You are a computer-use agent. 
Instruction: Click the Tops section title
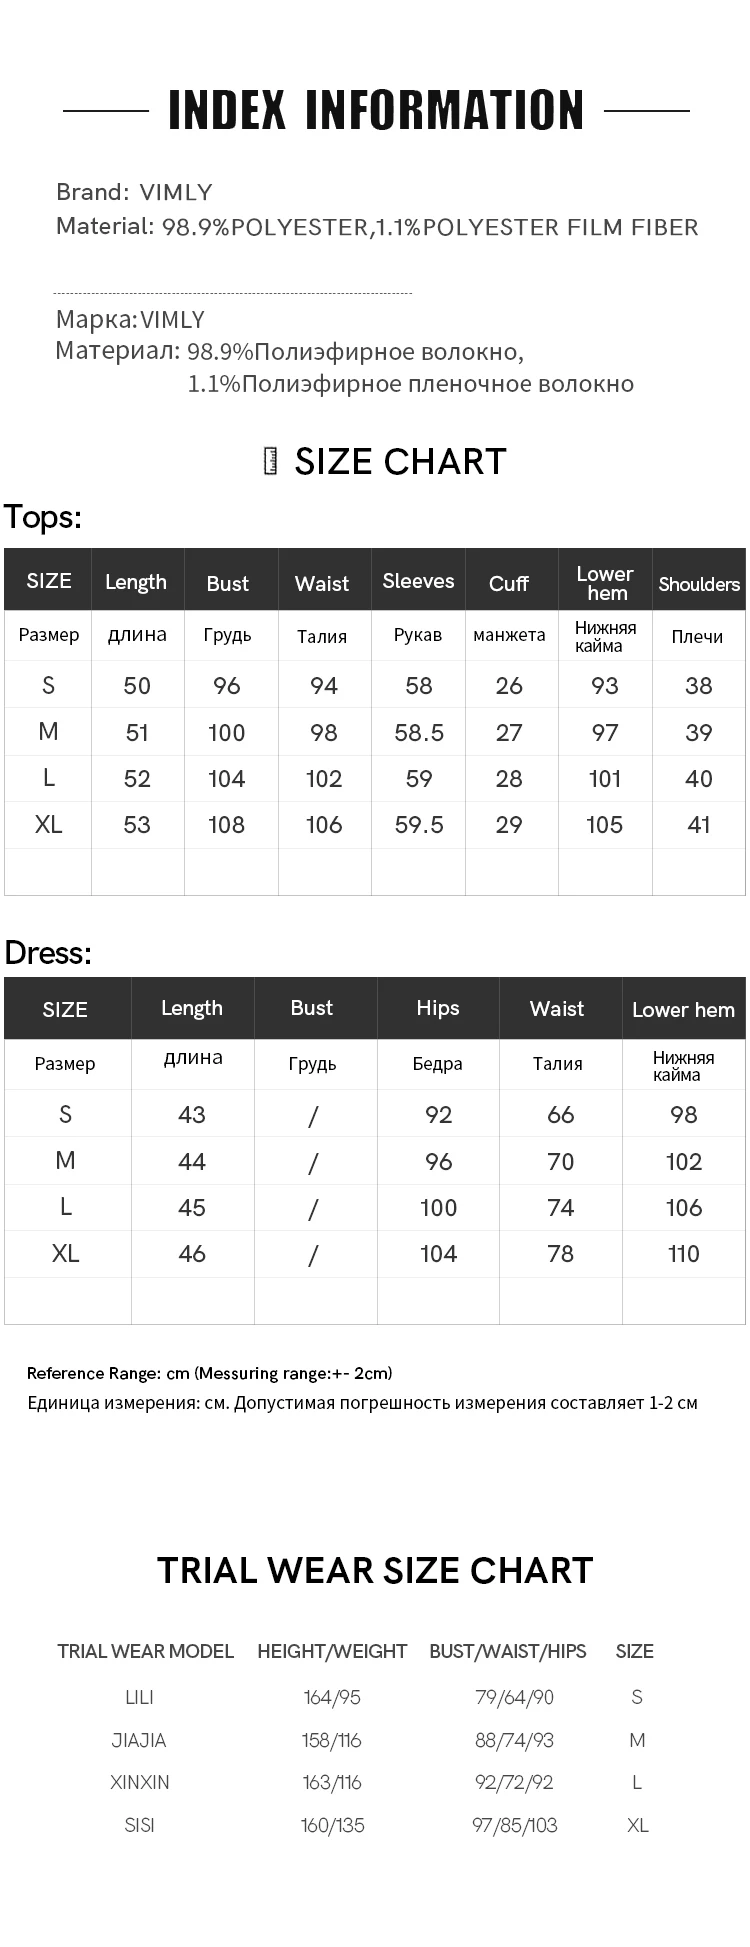coord(43,517)
